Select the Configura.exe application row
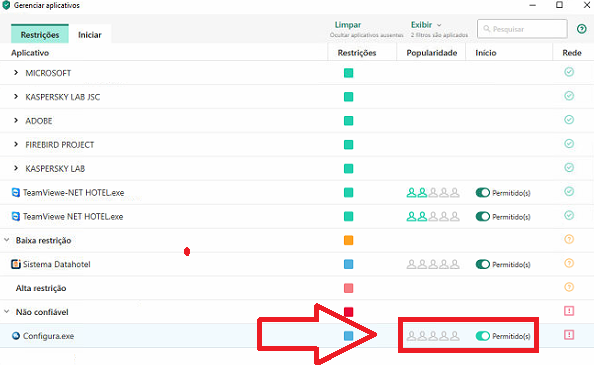Image resolution: width=594 pixels, height=365 pixels. [297, 335]
